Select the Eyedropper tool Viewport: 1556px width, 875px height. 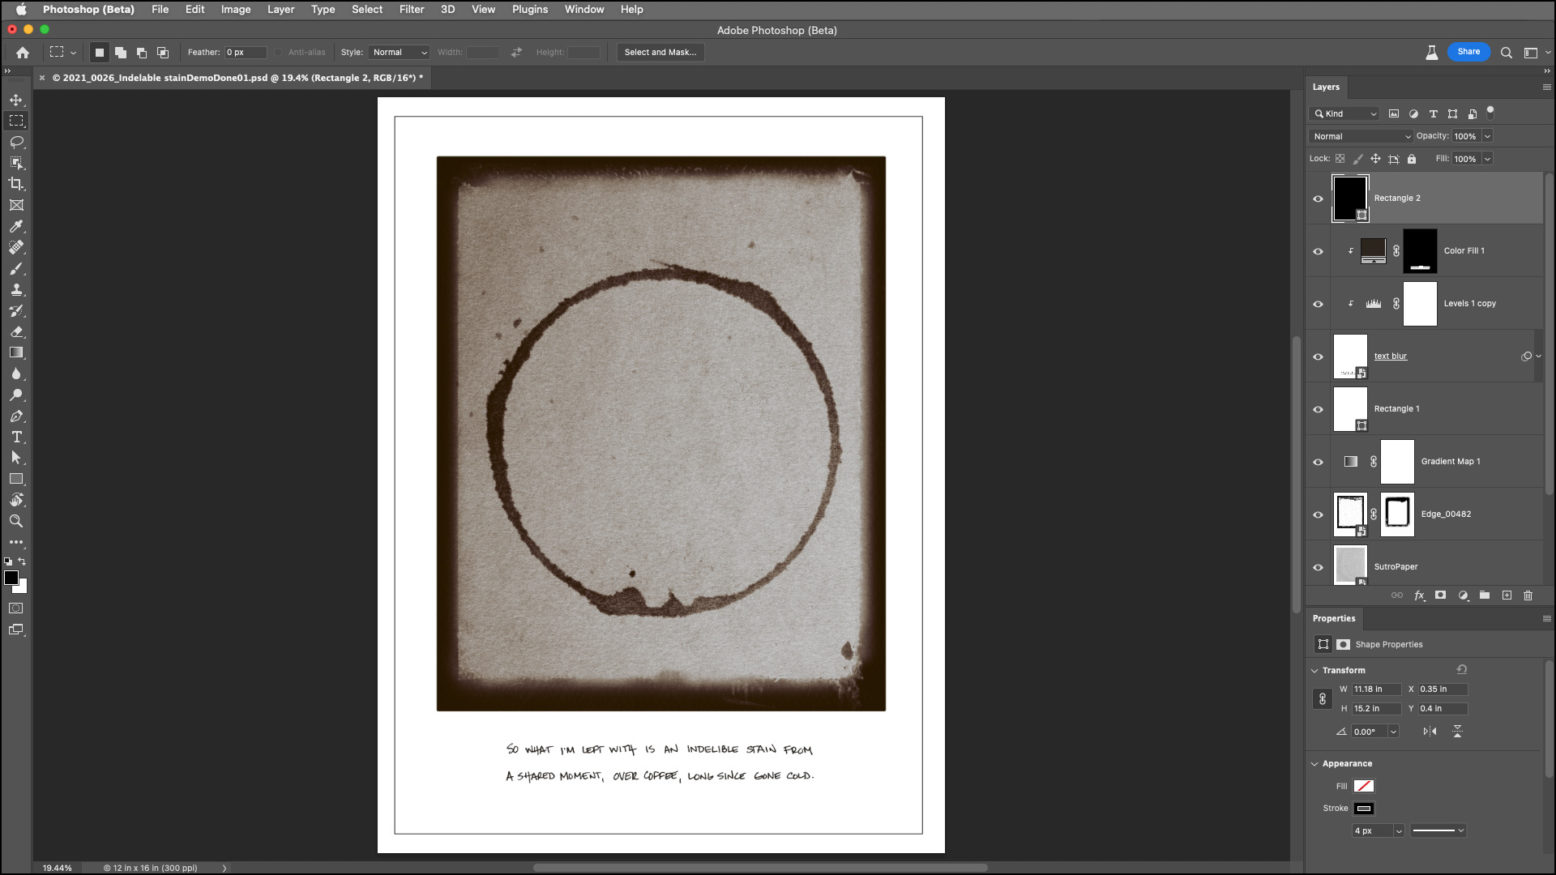[x=16, y=226]
